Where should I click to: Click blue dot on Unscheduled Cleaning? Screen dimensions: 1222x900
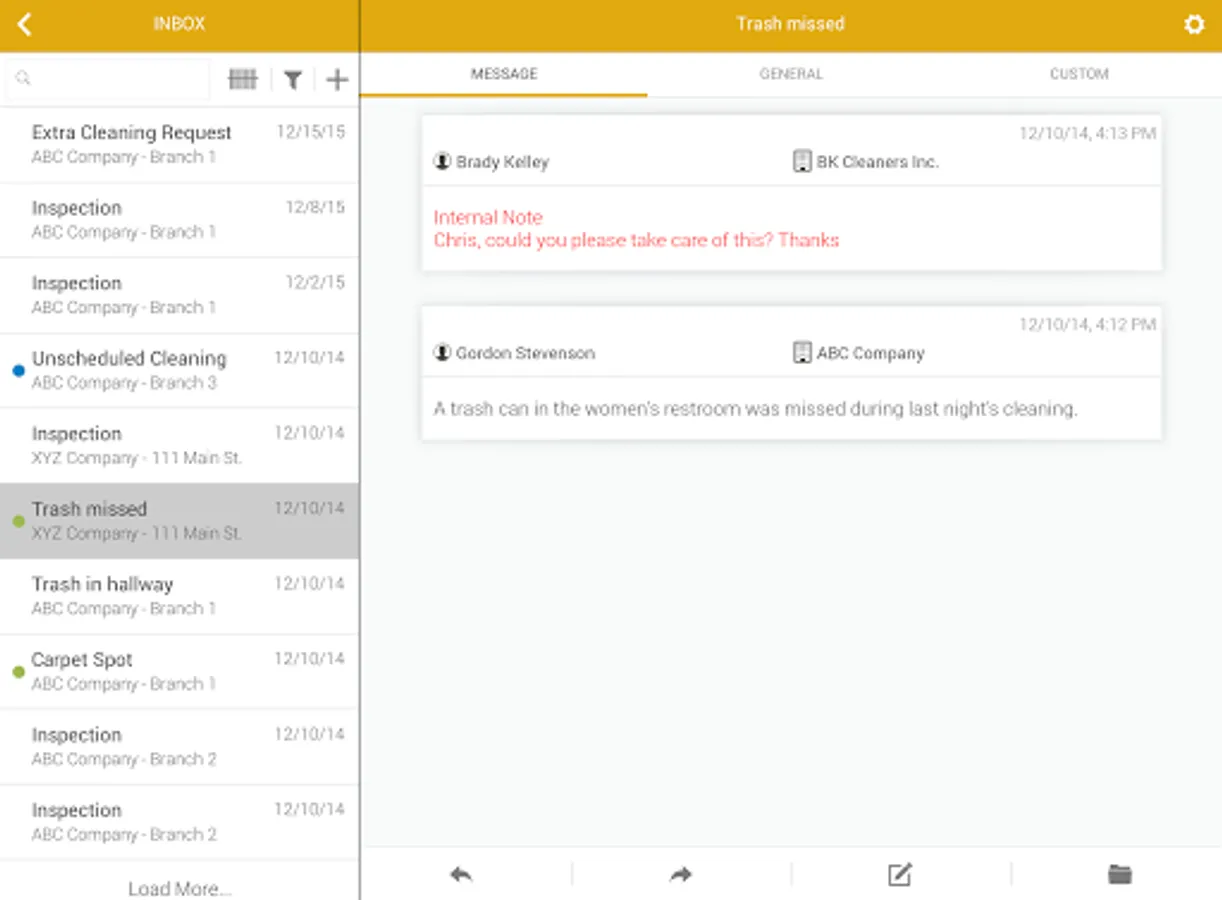[x=18, y=371]
